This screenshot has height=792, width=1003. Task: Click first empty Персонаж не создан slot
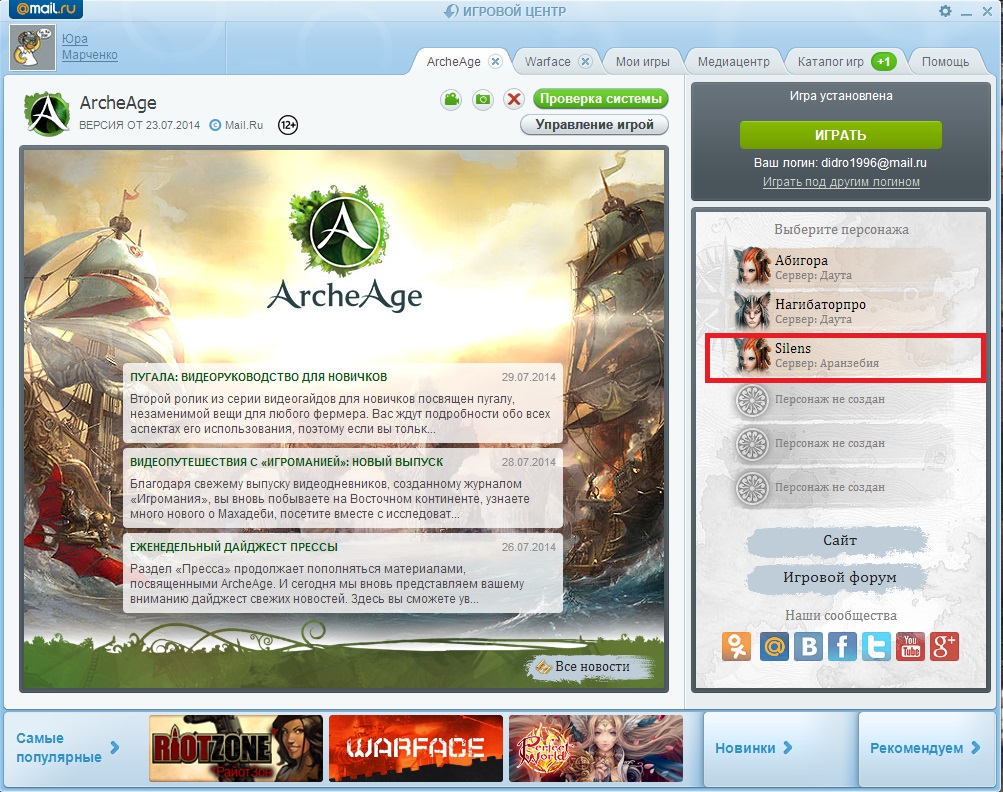tap(842, 399)
